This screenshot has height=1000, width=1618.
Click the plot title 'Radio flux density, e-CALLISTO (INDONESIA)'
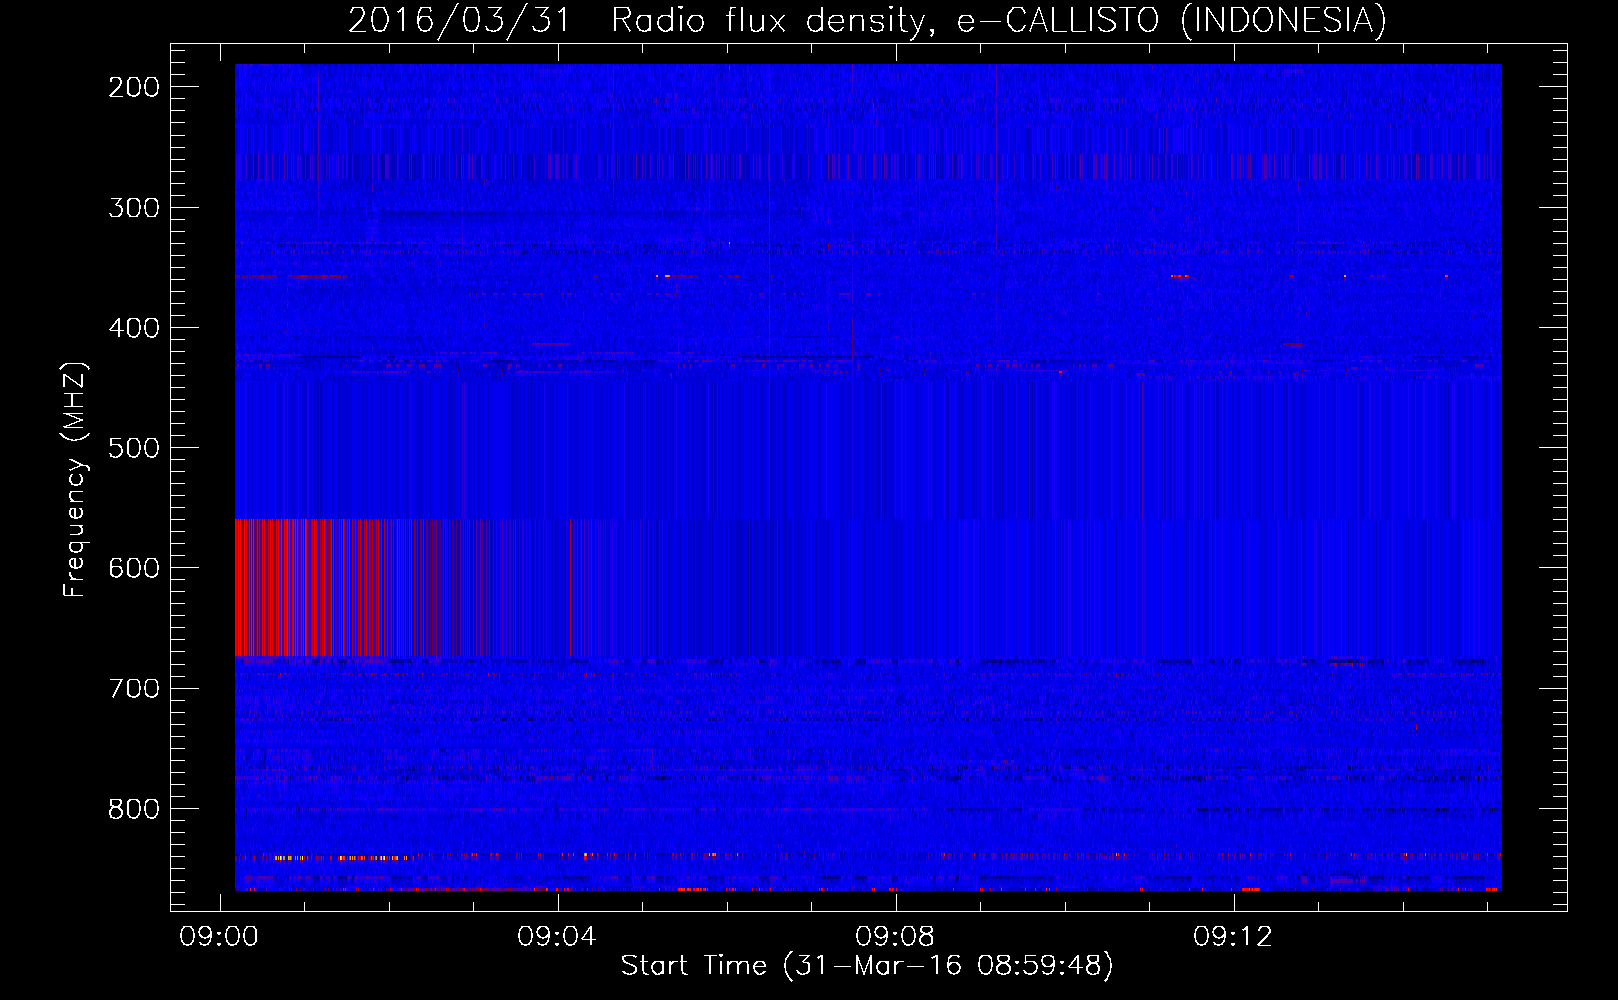click(999, 20)
